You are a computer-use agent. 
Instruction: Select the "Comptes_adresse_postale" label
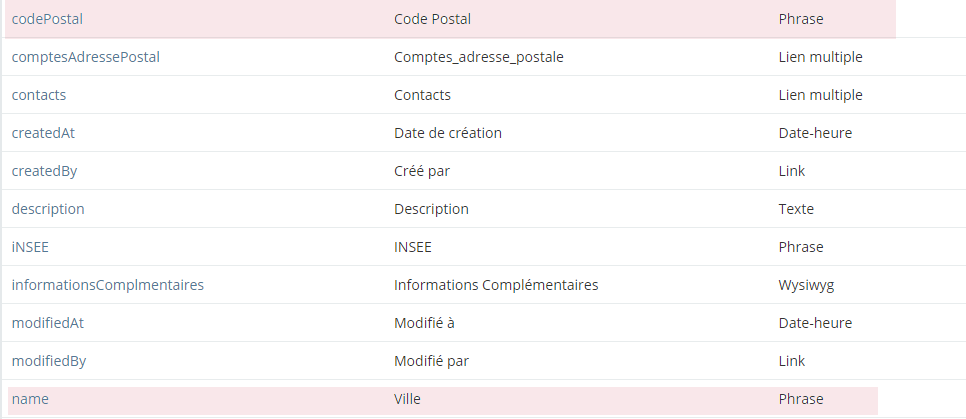(479, 57)
